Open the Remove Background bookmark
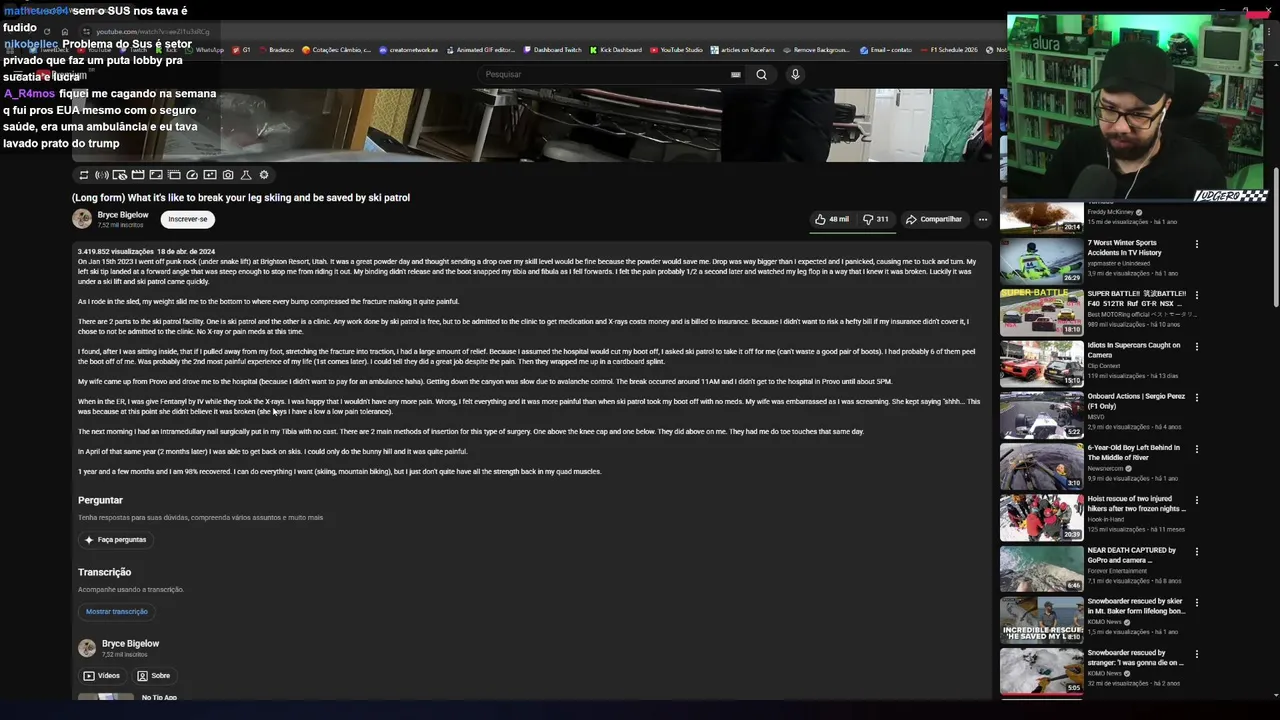Image resolution: width=1280 pixels, height=720 pixels. tap(816, 50)
